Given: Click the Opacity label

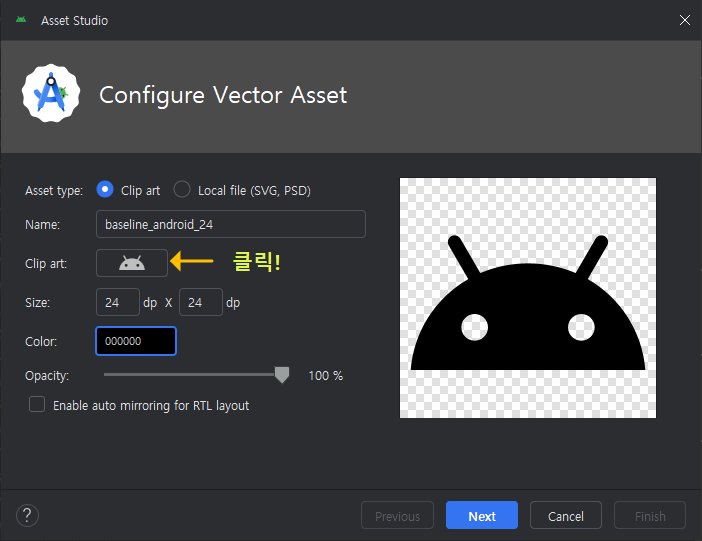Looking at the screenshot, I should pyautogui.click(x=47, y=376).
